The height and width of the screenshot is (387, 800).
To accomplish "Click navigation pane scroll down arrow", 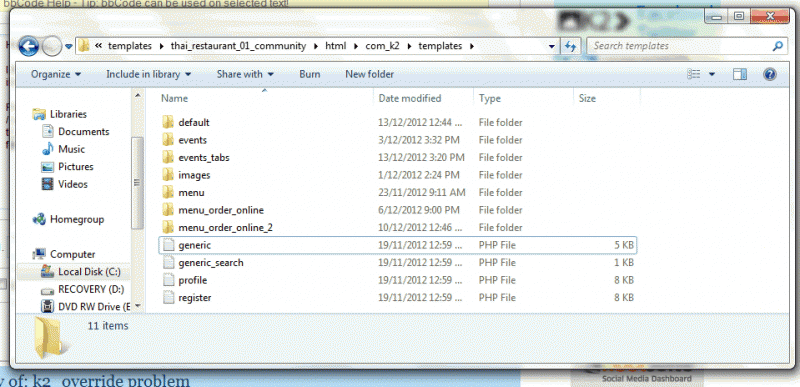I will click(x=138, y=307).
